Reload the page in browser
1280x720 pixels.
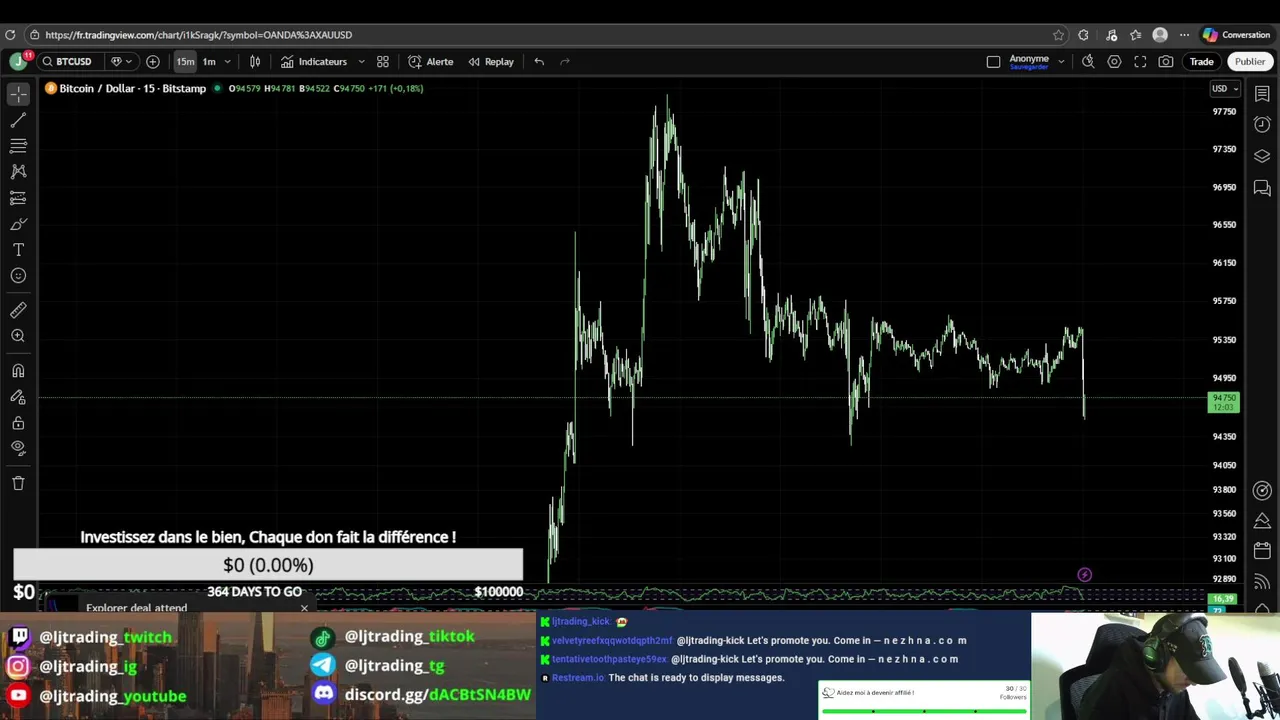pos(10,35)
